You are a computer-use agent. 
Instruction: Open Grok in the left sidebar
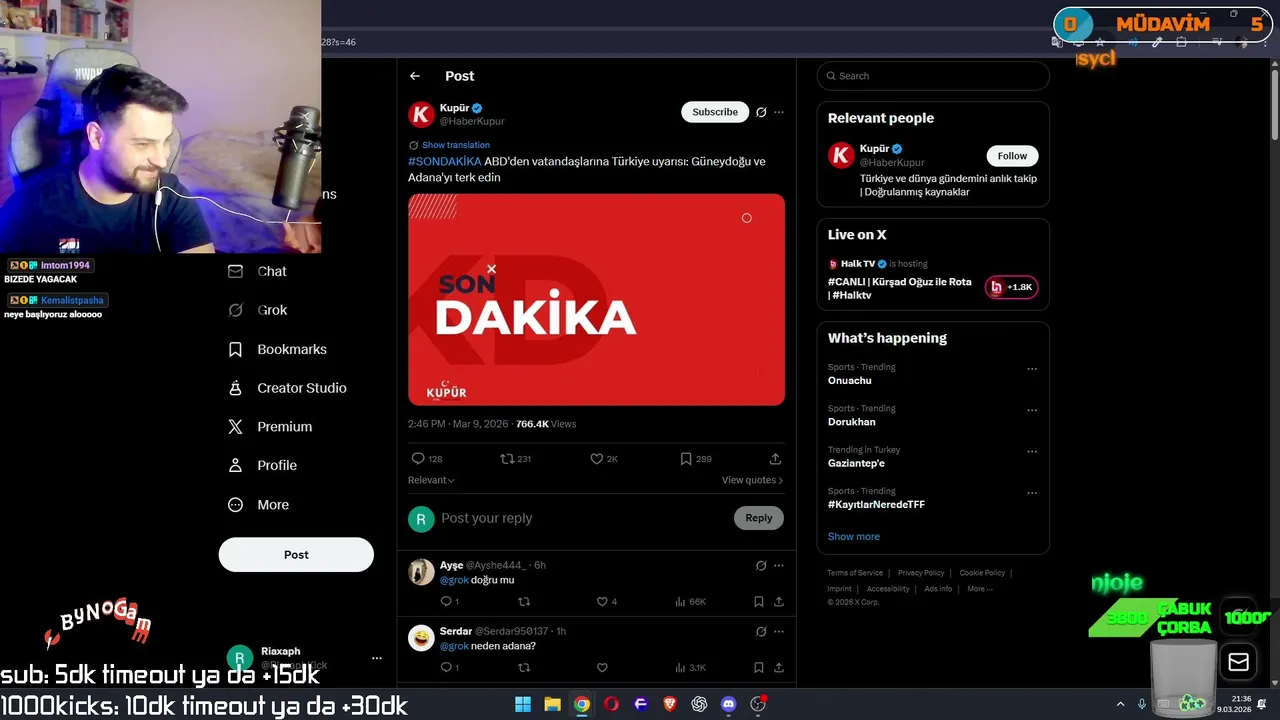257,310
